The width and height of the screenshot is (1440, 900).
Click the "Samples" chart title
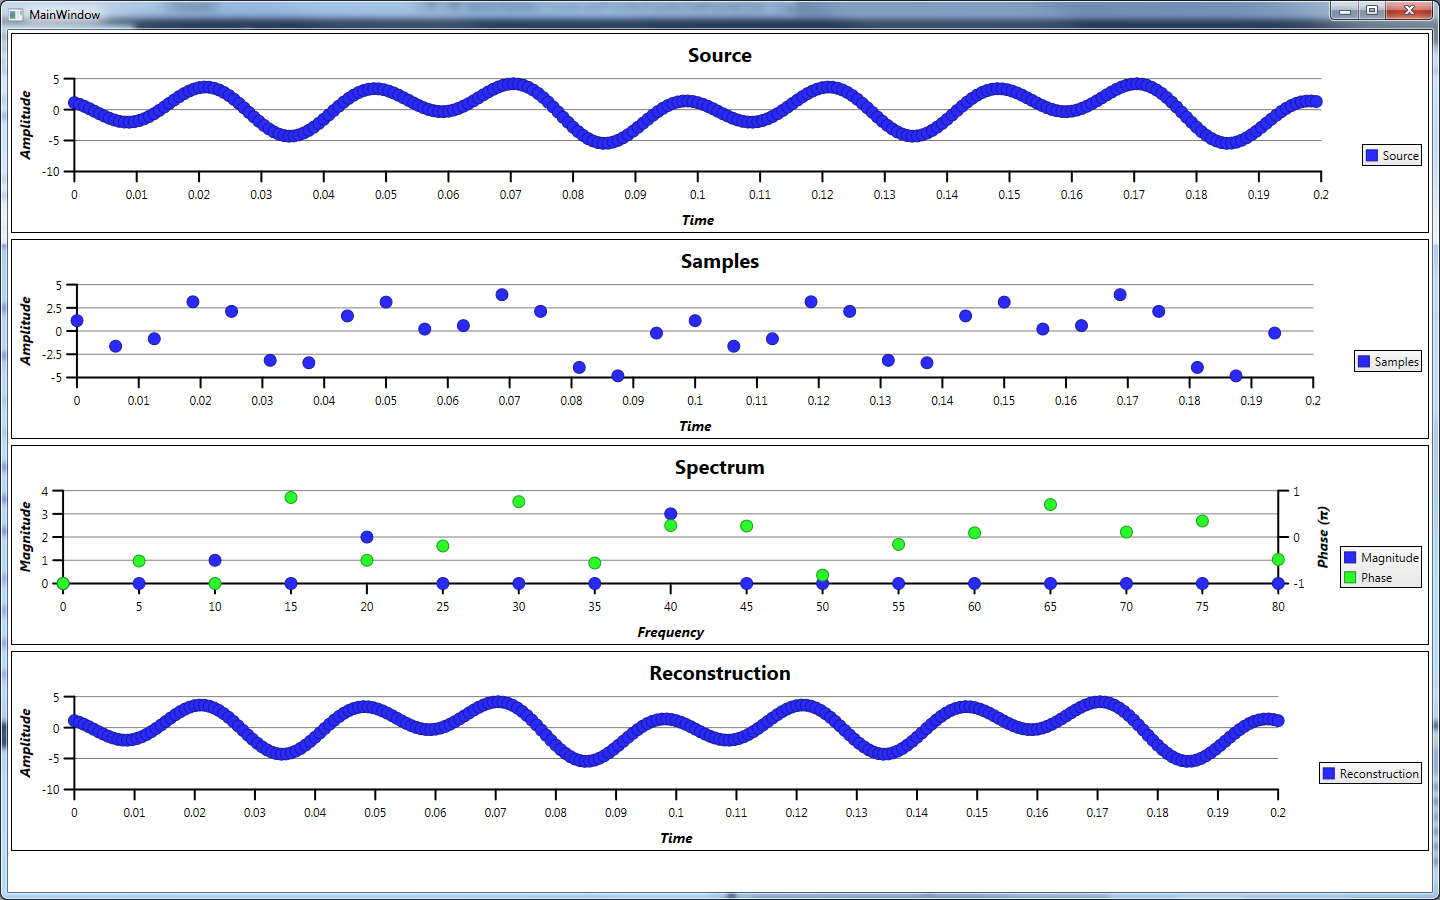coord(719,262)
